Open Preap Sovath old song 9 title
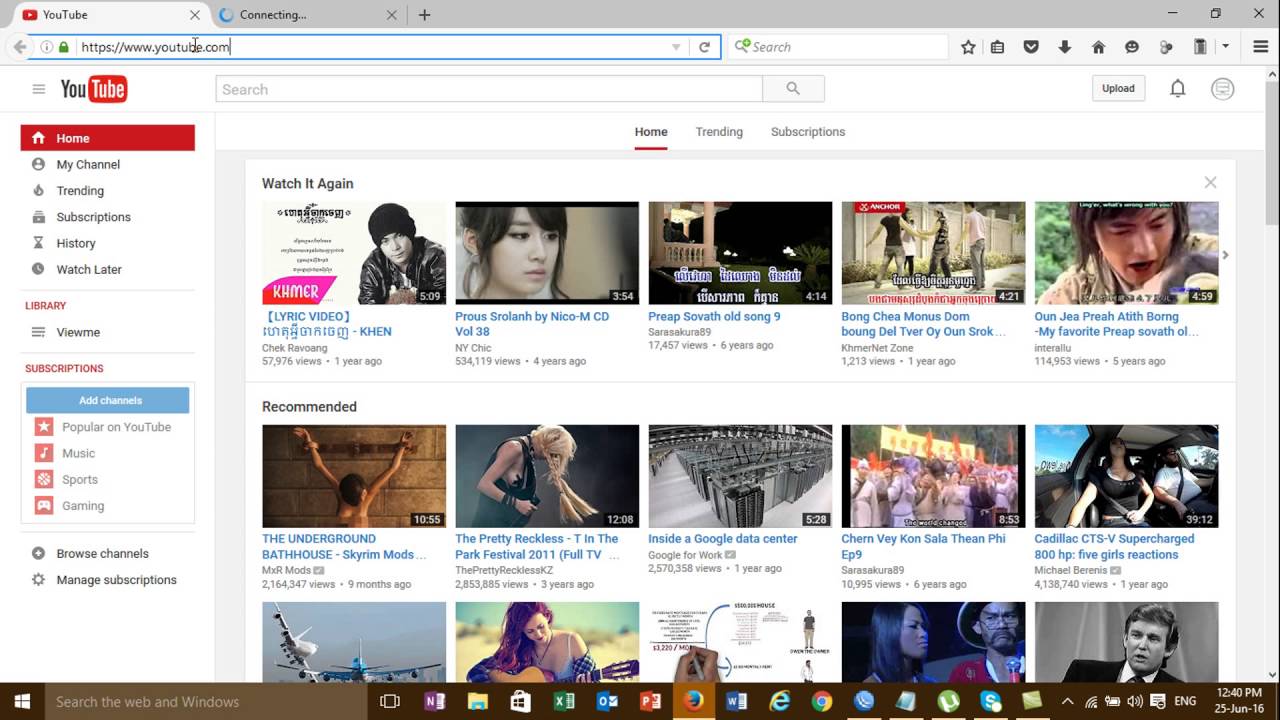The height and width of the screenshot is (720, 1280). (x=714, y=316)
